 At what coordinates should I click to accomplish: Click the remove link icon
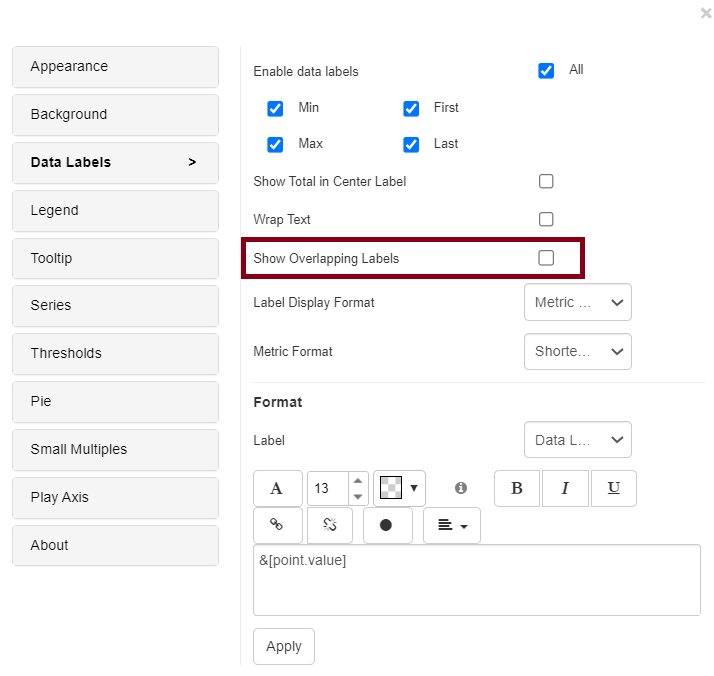(x=330, y=525)
